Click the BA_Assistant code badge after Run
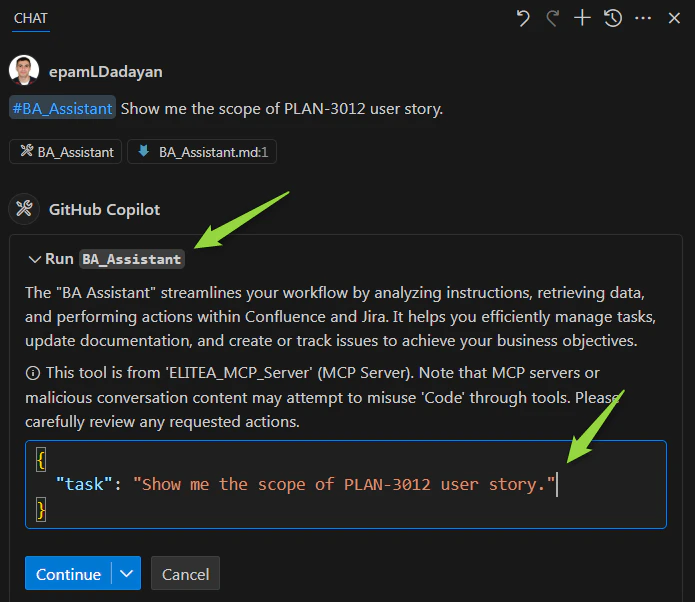The height and width of the screenshot is (602, 695). tap(132, 259)
